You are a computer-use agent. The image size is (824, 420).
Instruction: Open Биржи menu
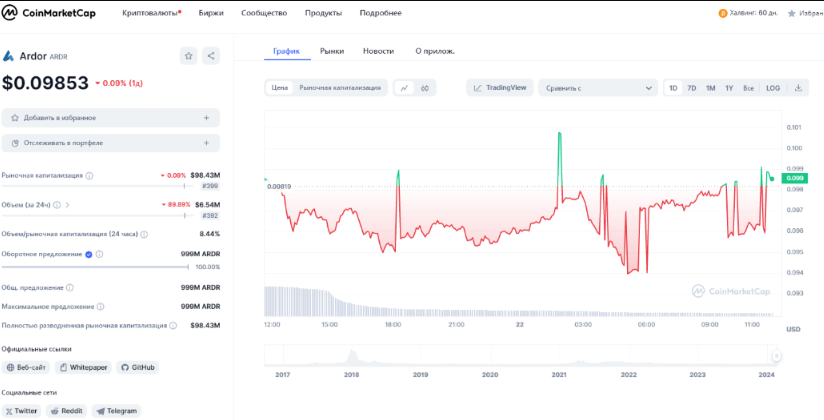211,13
